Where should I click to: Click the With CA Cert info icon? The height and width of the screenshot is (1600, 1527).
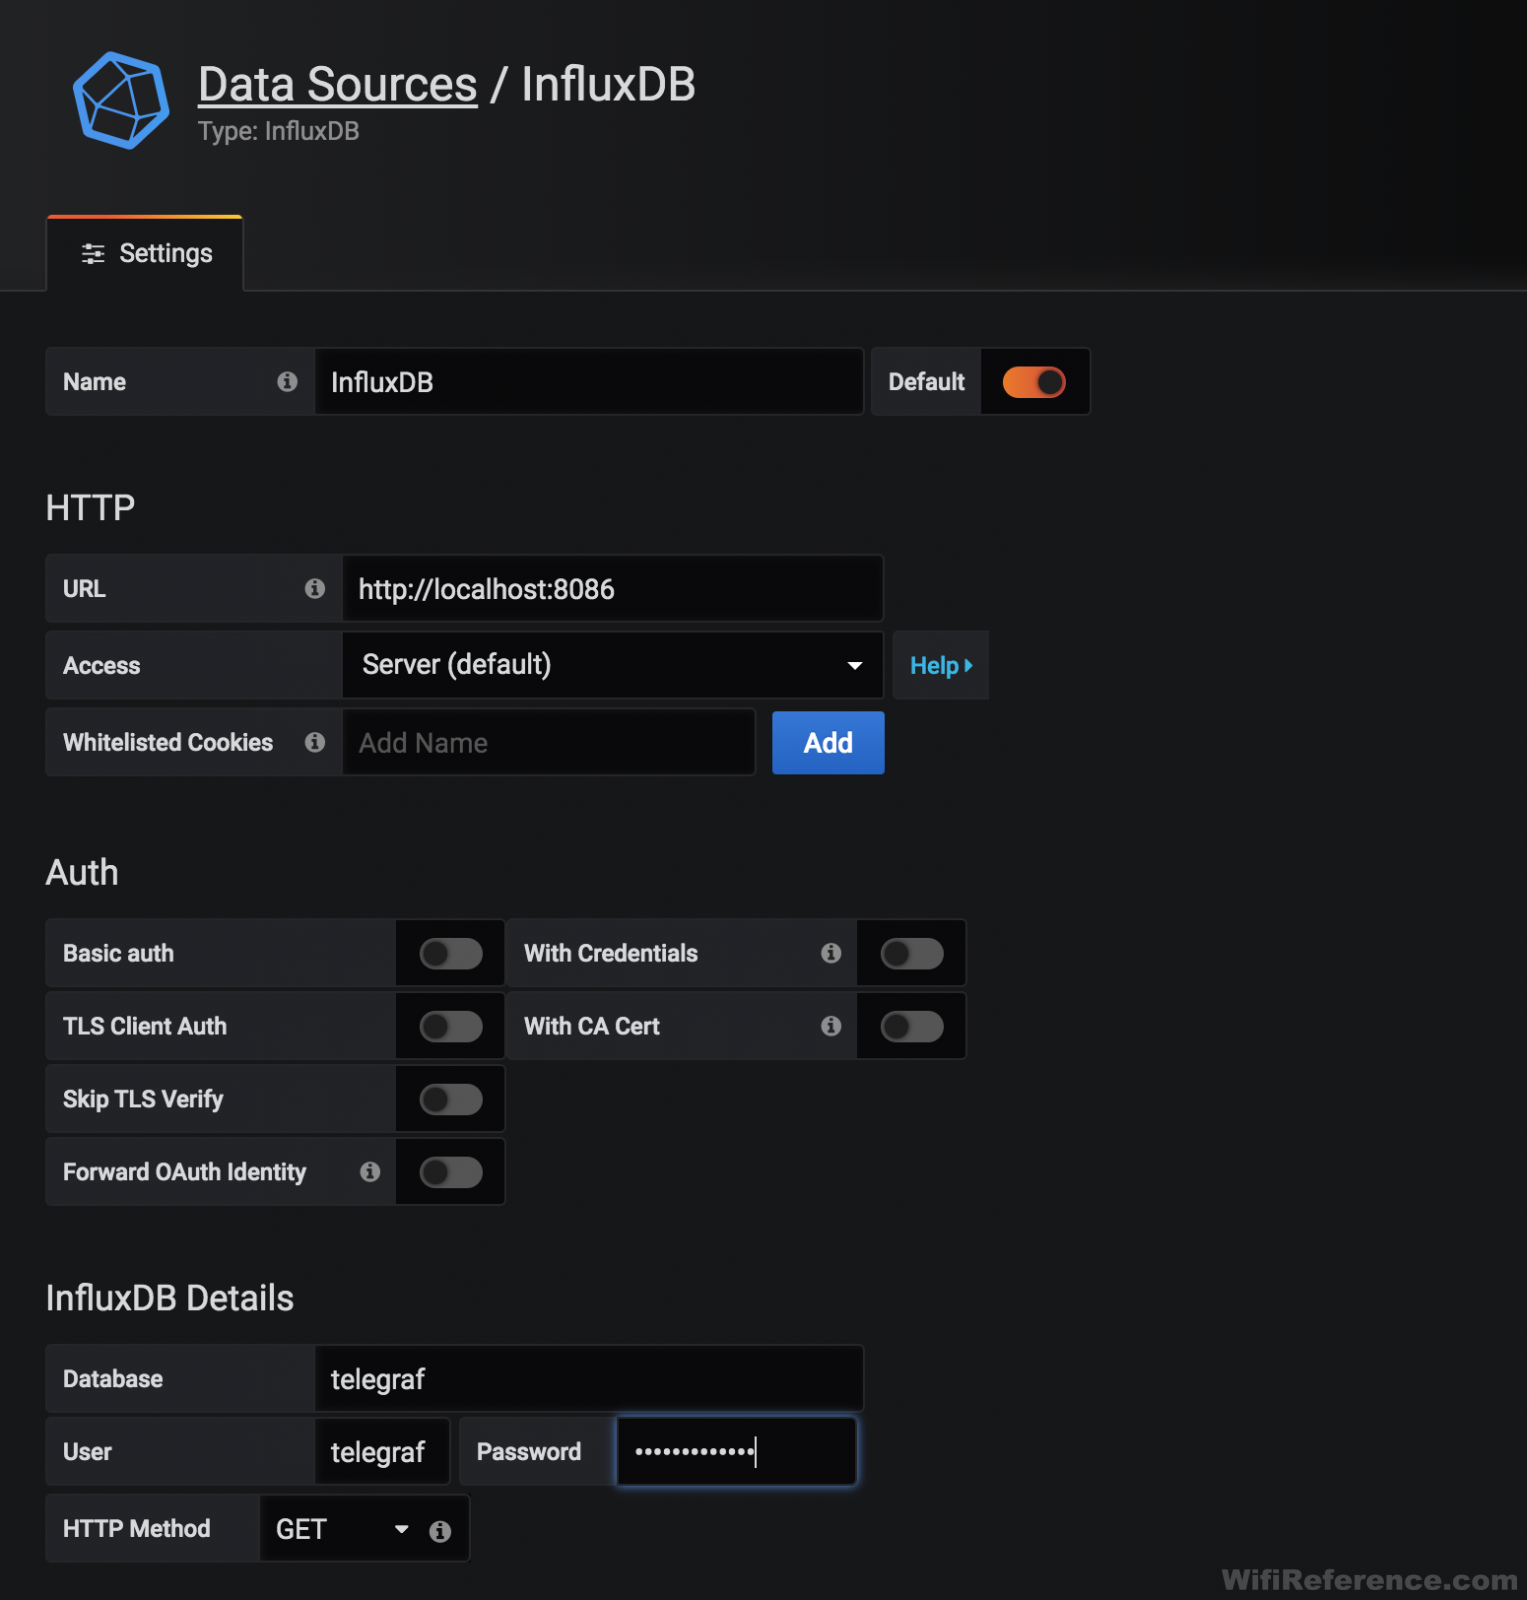pos(831,1026)
